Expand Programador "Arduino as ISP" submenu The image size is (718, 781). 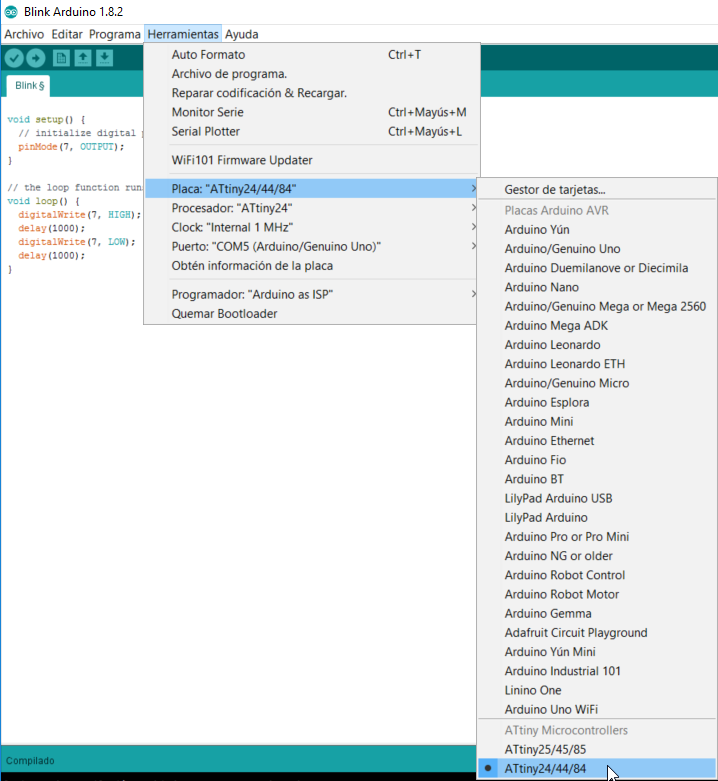pyautogui.click(x=311, y=294)
